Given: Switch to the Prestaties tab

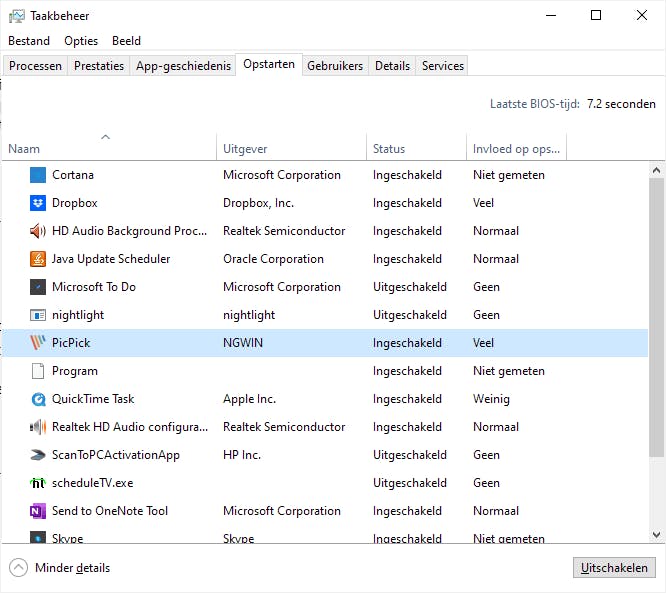Looking at the screenshot, I should (99, 66).
